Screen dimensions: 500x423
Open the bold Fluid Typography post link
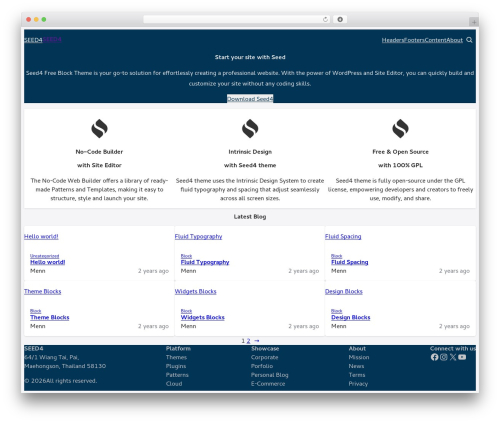205,262
